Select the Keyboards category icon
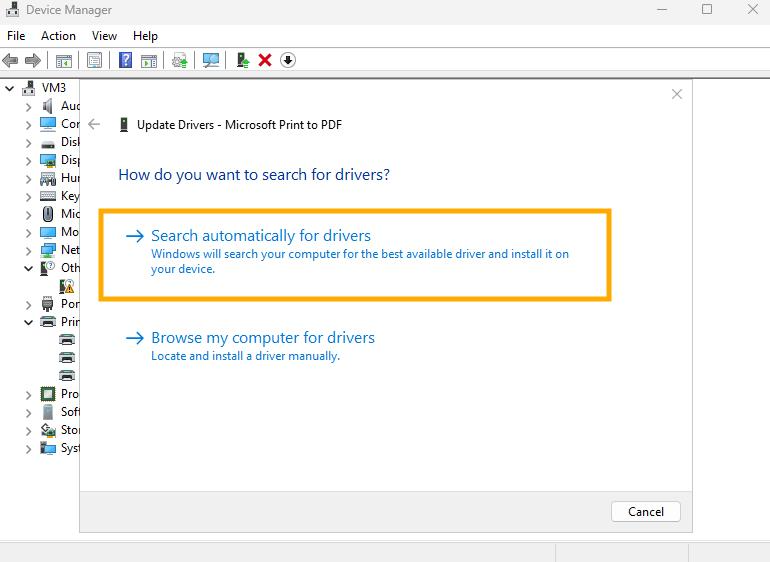Screen dimensions: 770x562 (48, 196)
